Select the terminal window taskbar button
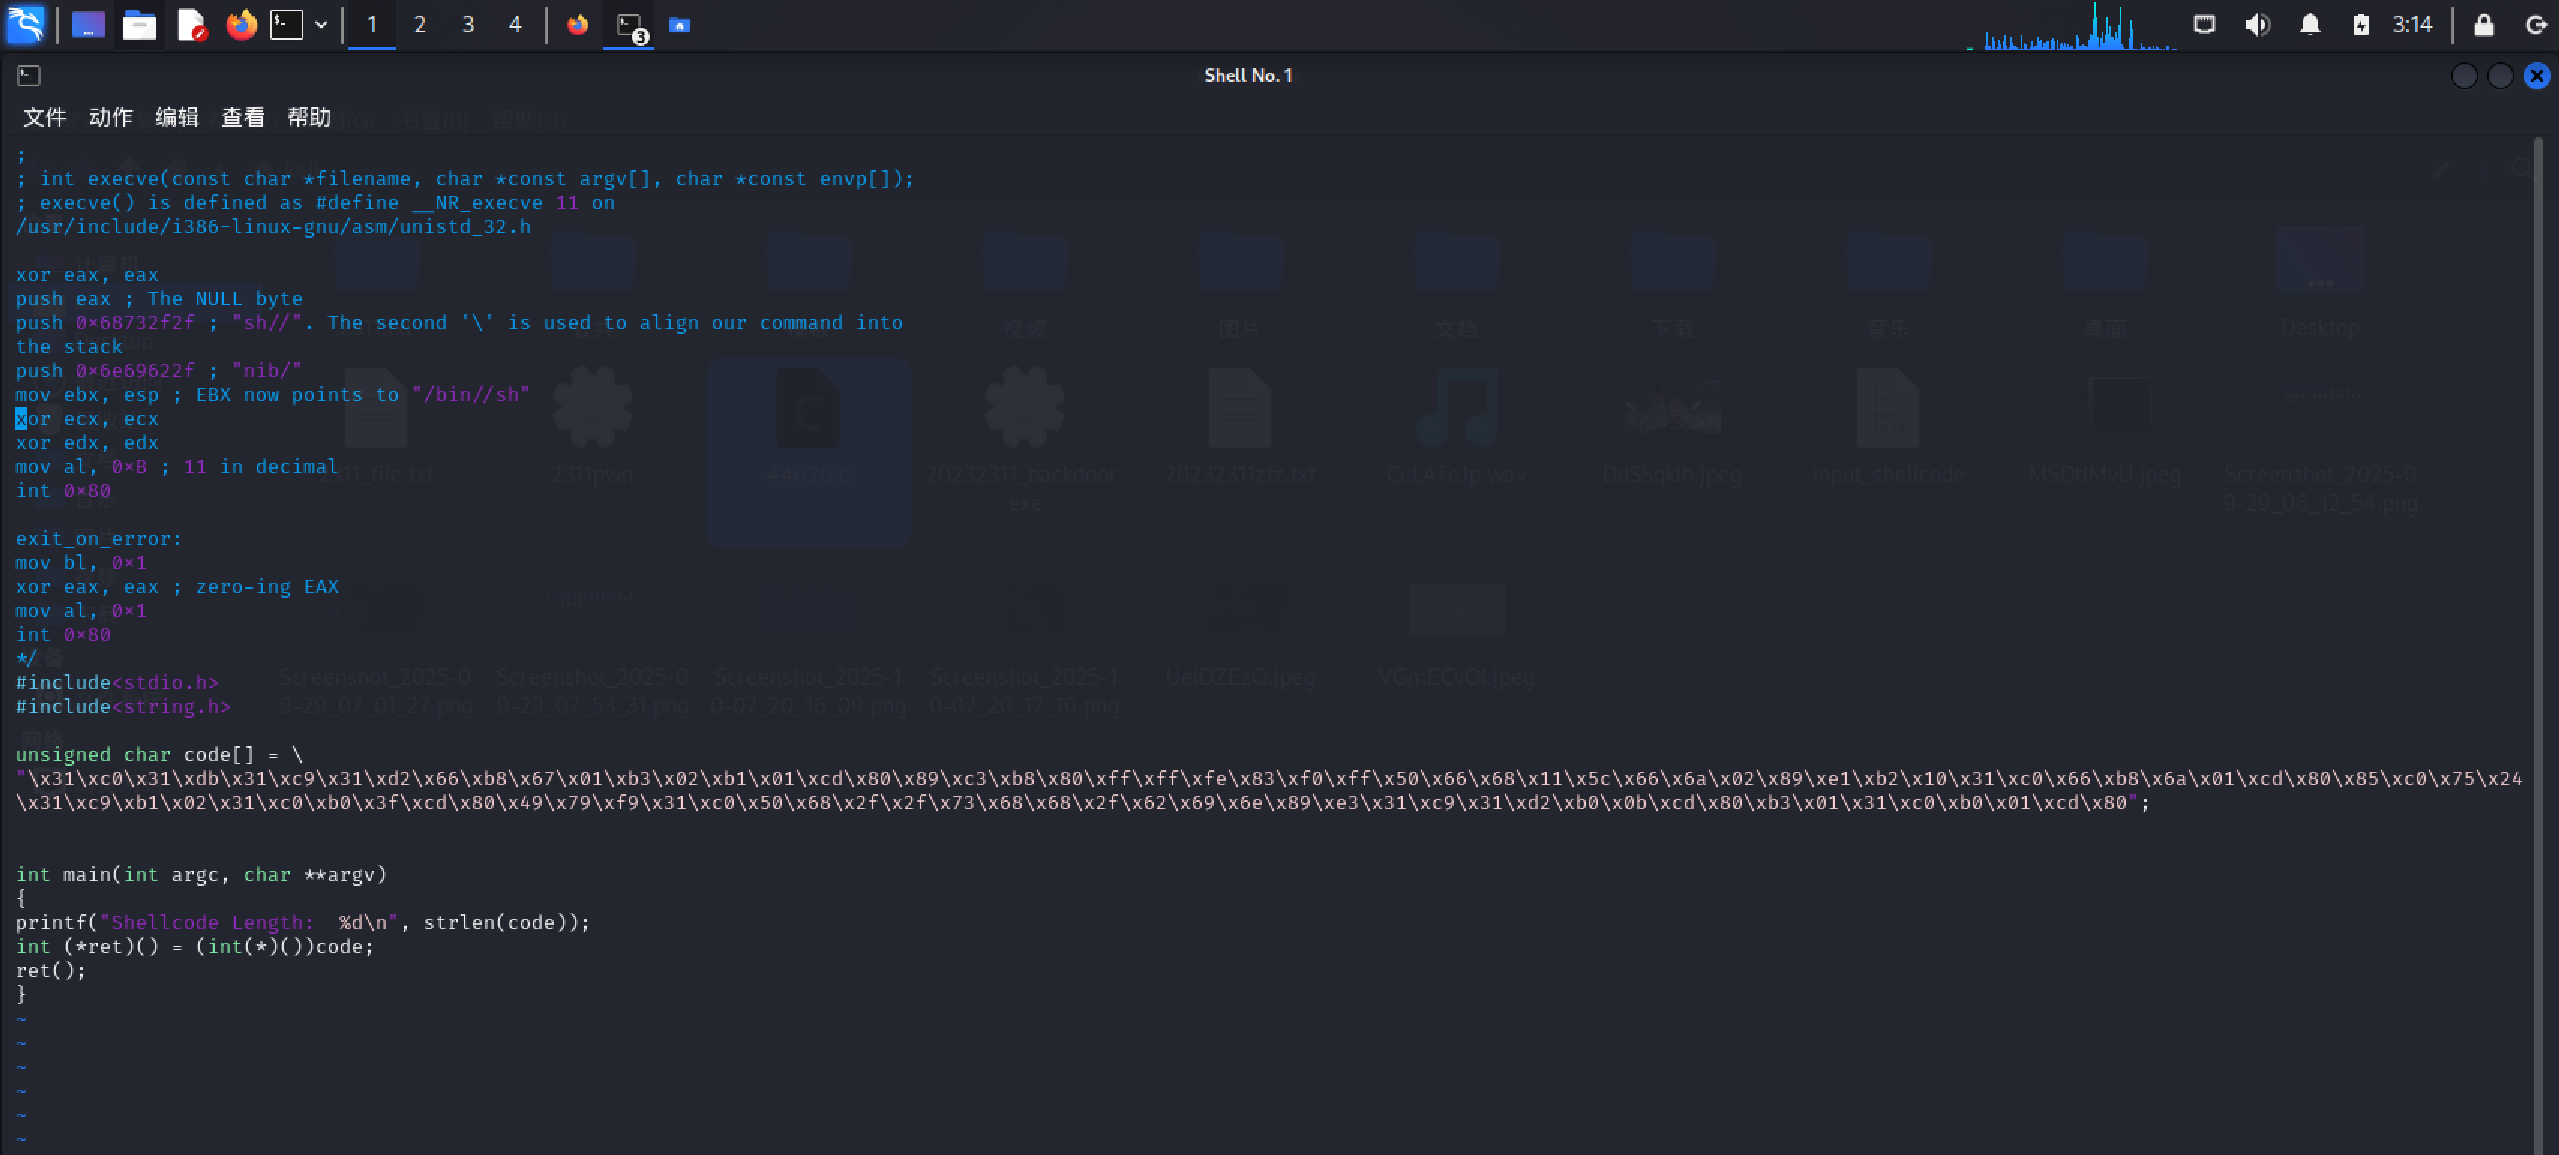This screenshot has height=1155, width=2559. point(629,26)
